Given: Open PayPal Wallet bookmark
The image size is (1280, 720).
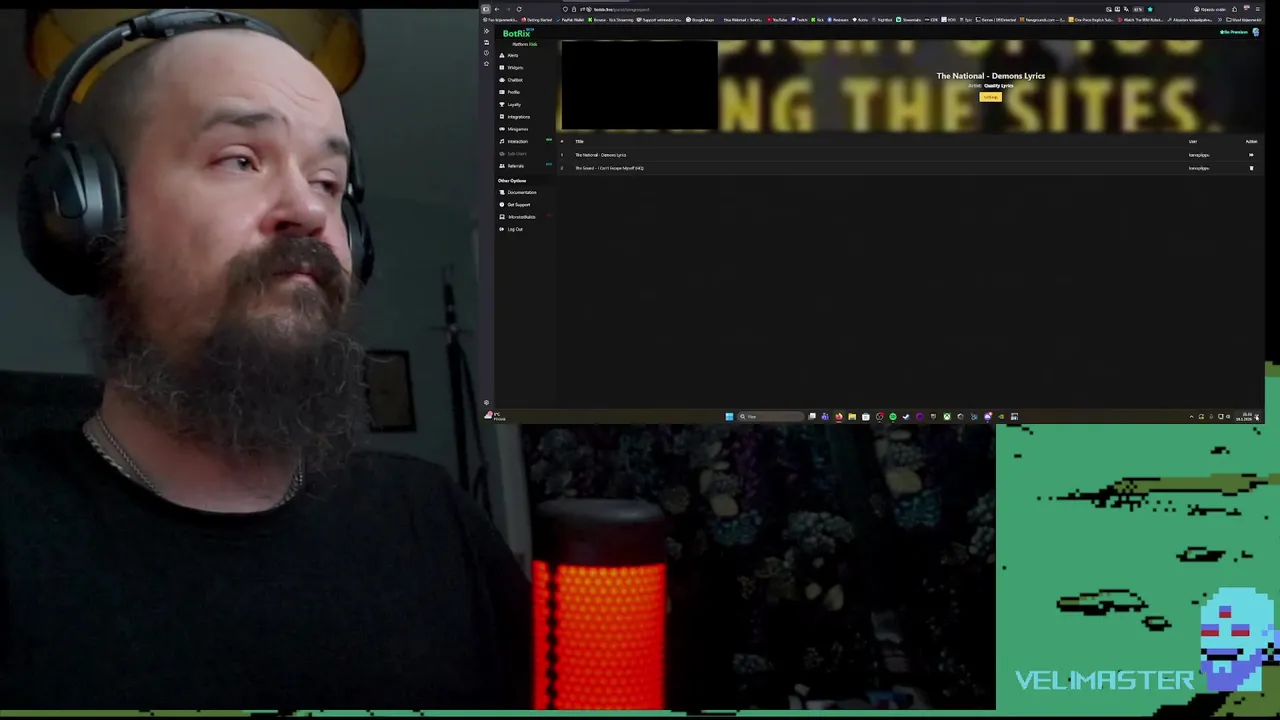Looking at the screenshot, I should click(x=570, y=19).
